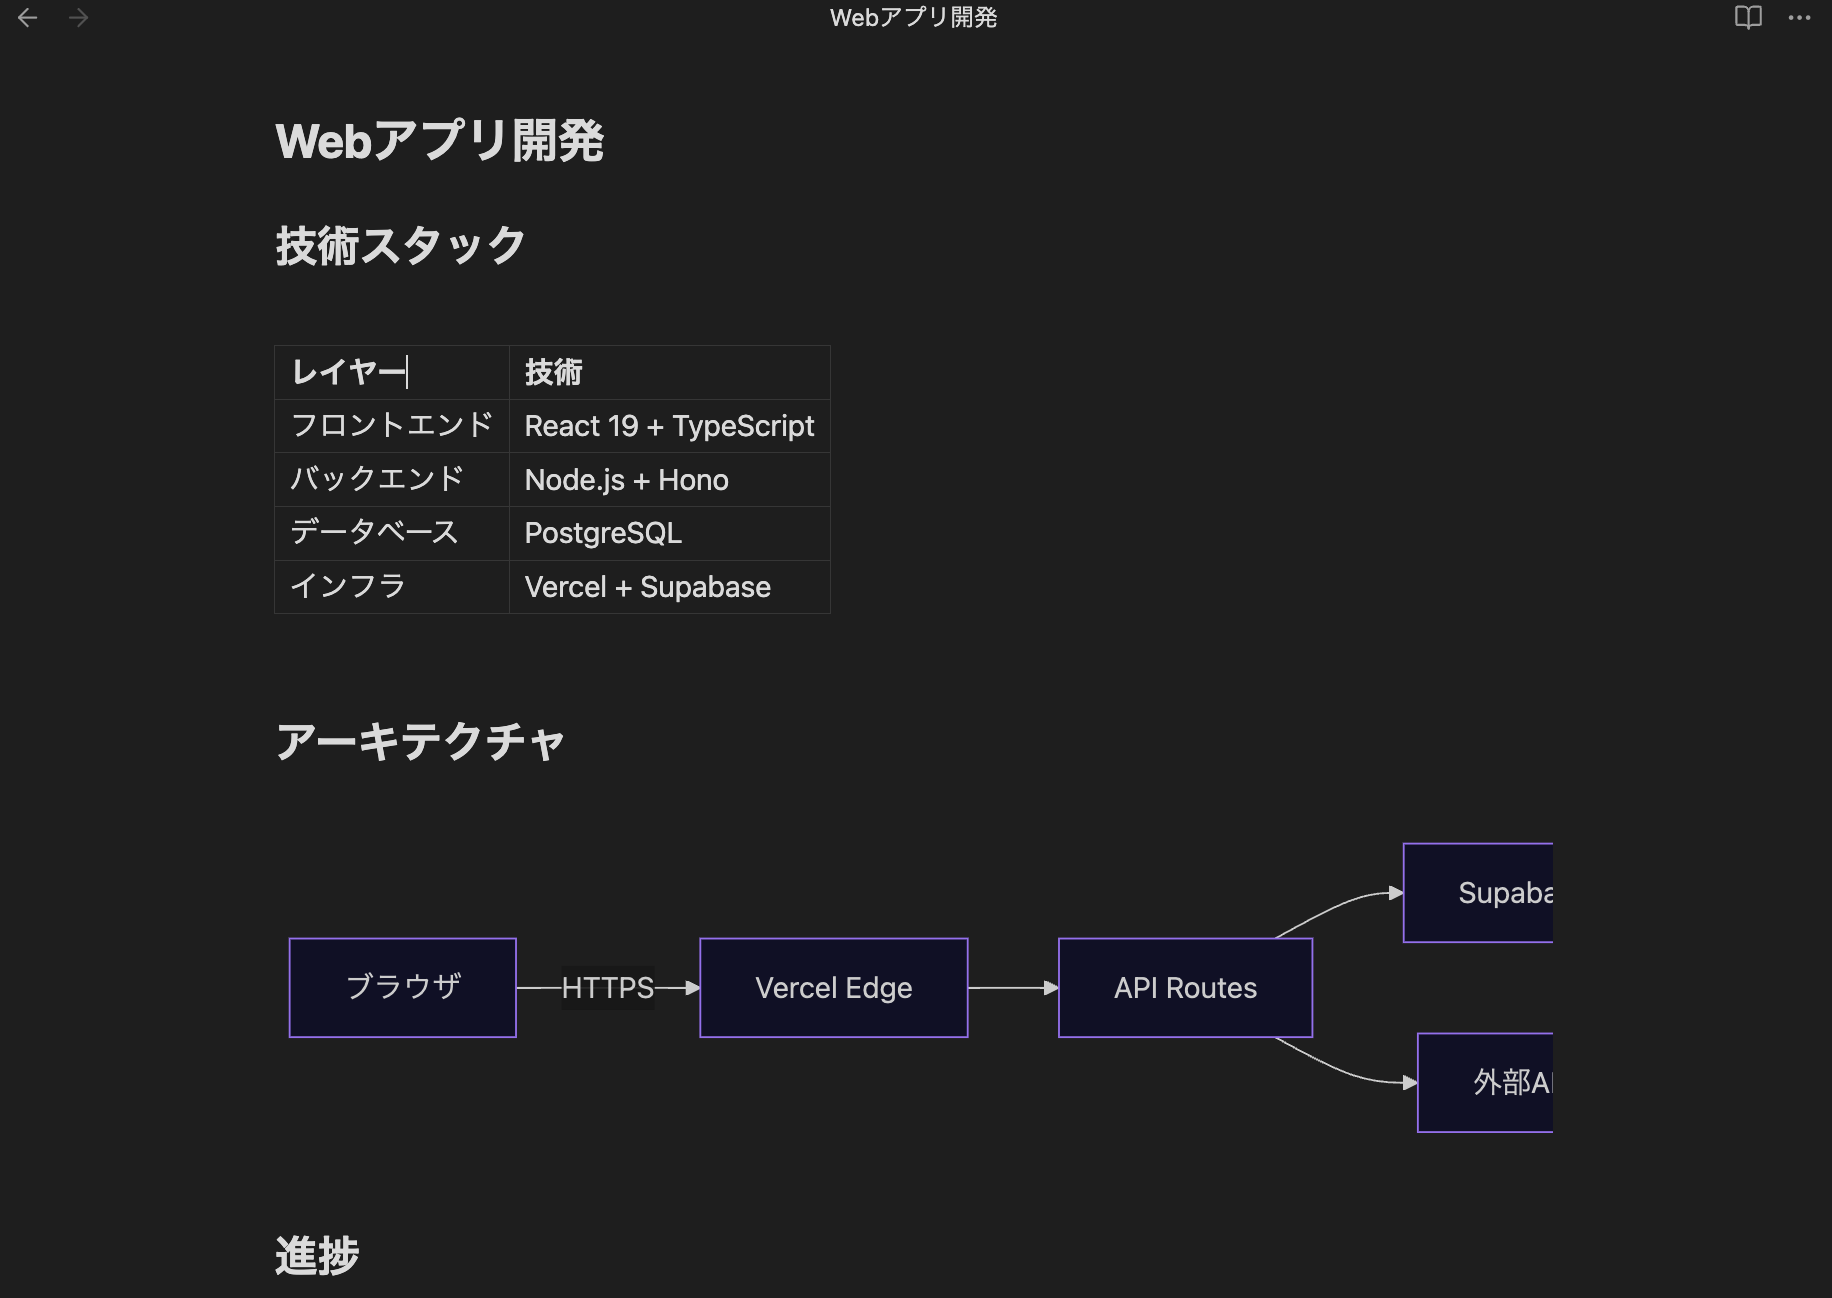Image resolution: width=1832 pixels, height=1298 pixels.
Task: Click the 技術スタック section heading
Action: pos(399,243)
